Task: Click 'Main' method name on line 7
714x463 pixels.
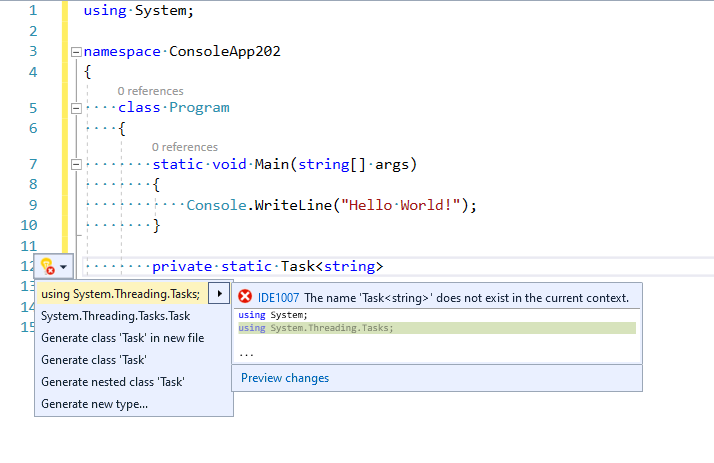Action: 271,164
